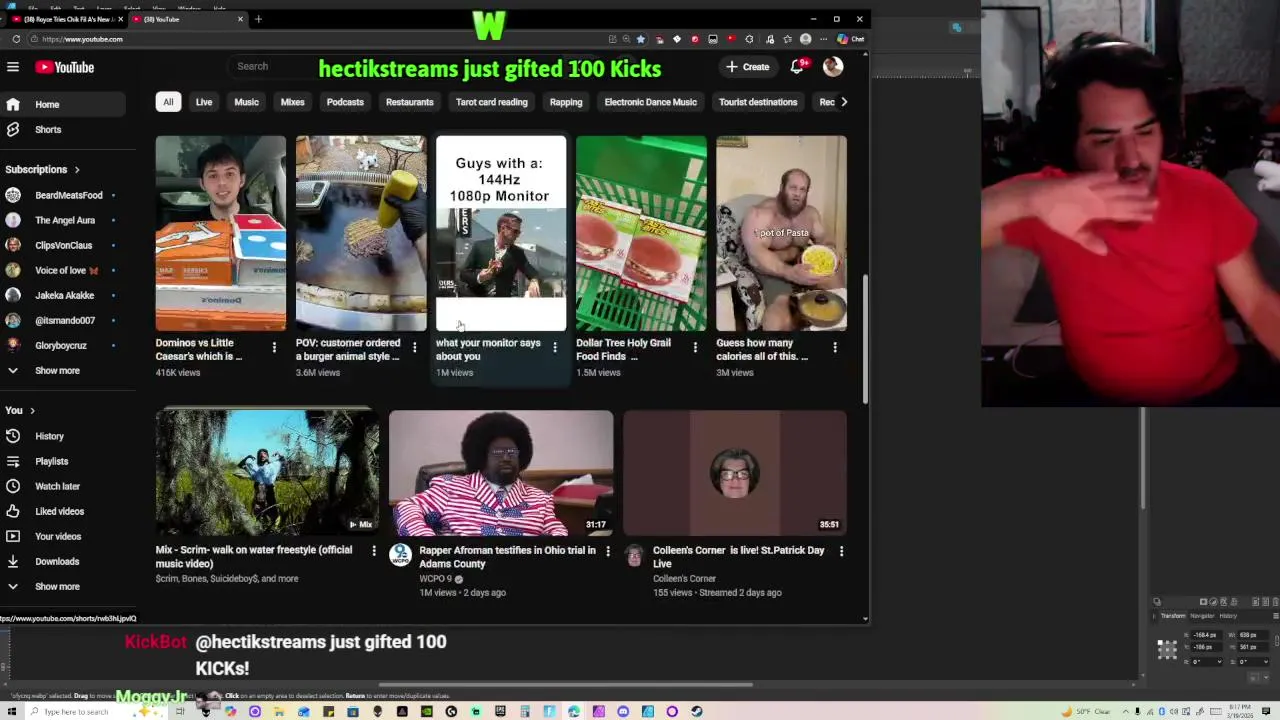The width and height of the screenshot is (1280, 720).
Task: Open the pot of Pasta calories short
Action: (781, 233)
